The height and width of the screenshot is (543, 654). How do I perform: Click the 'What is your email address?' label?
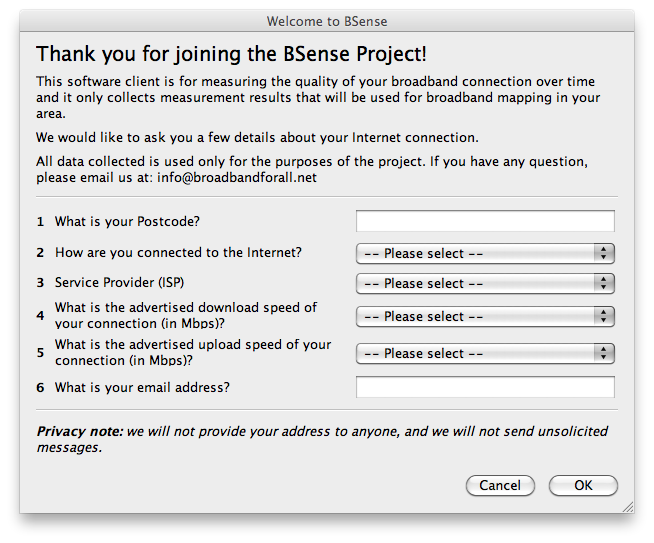coord(142,387)
